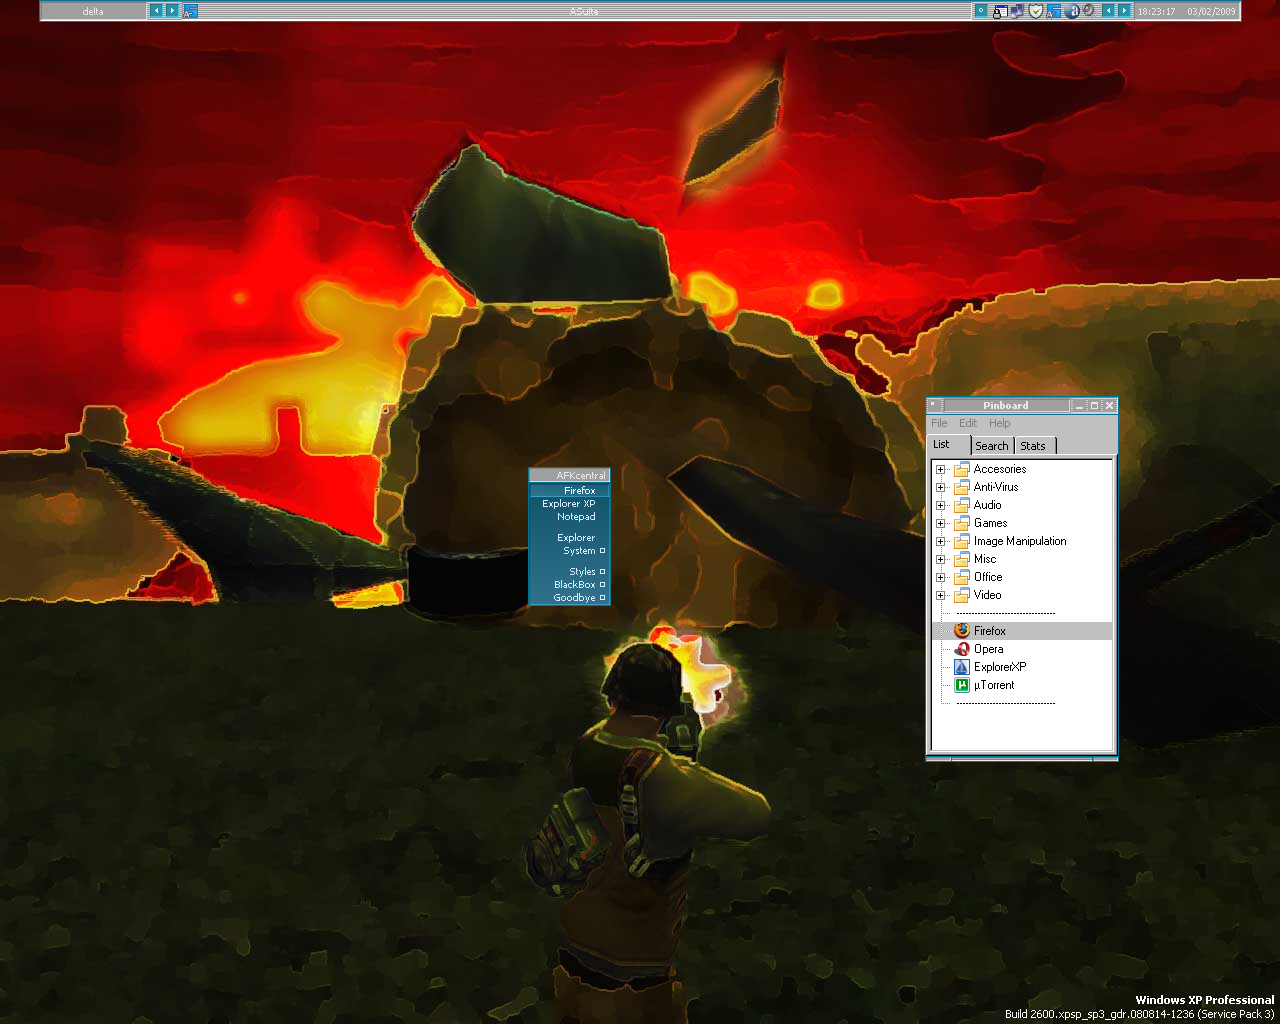
Task: Click the green µTorrent icon
Action: tap(962, 685)
